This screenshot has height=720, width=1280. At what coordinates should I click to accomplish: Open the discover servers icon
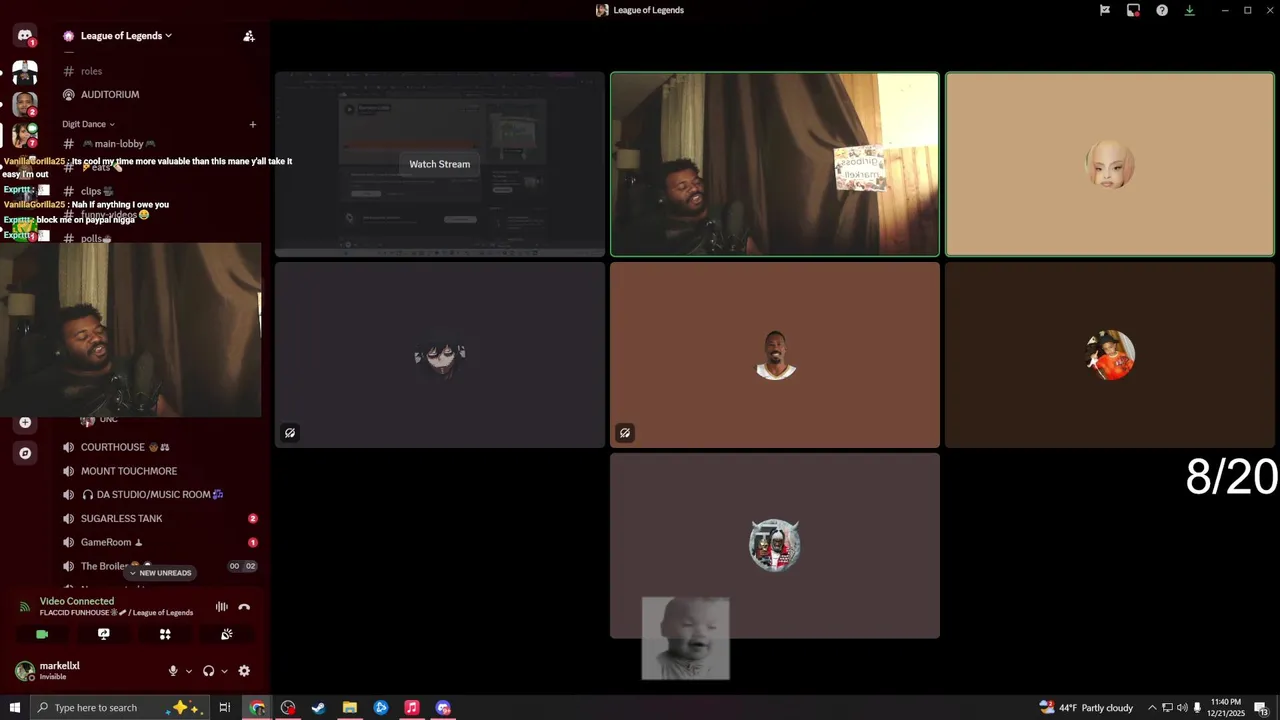point(25,453)
